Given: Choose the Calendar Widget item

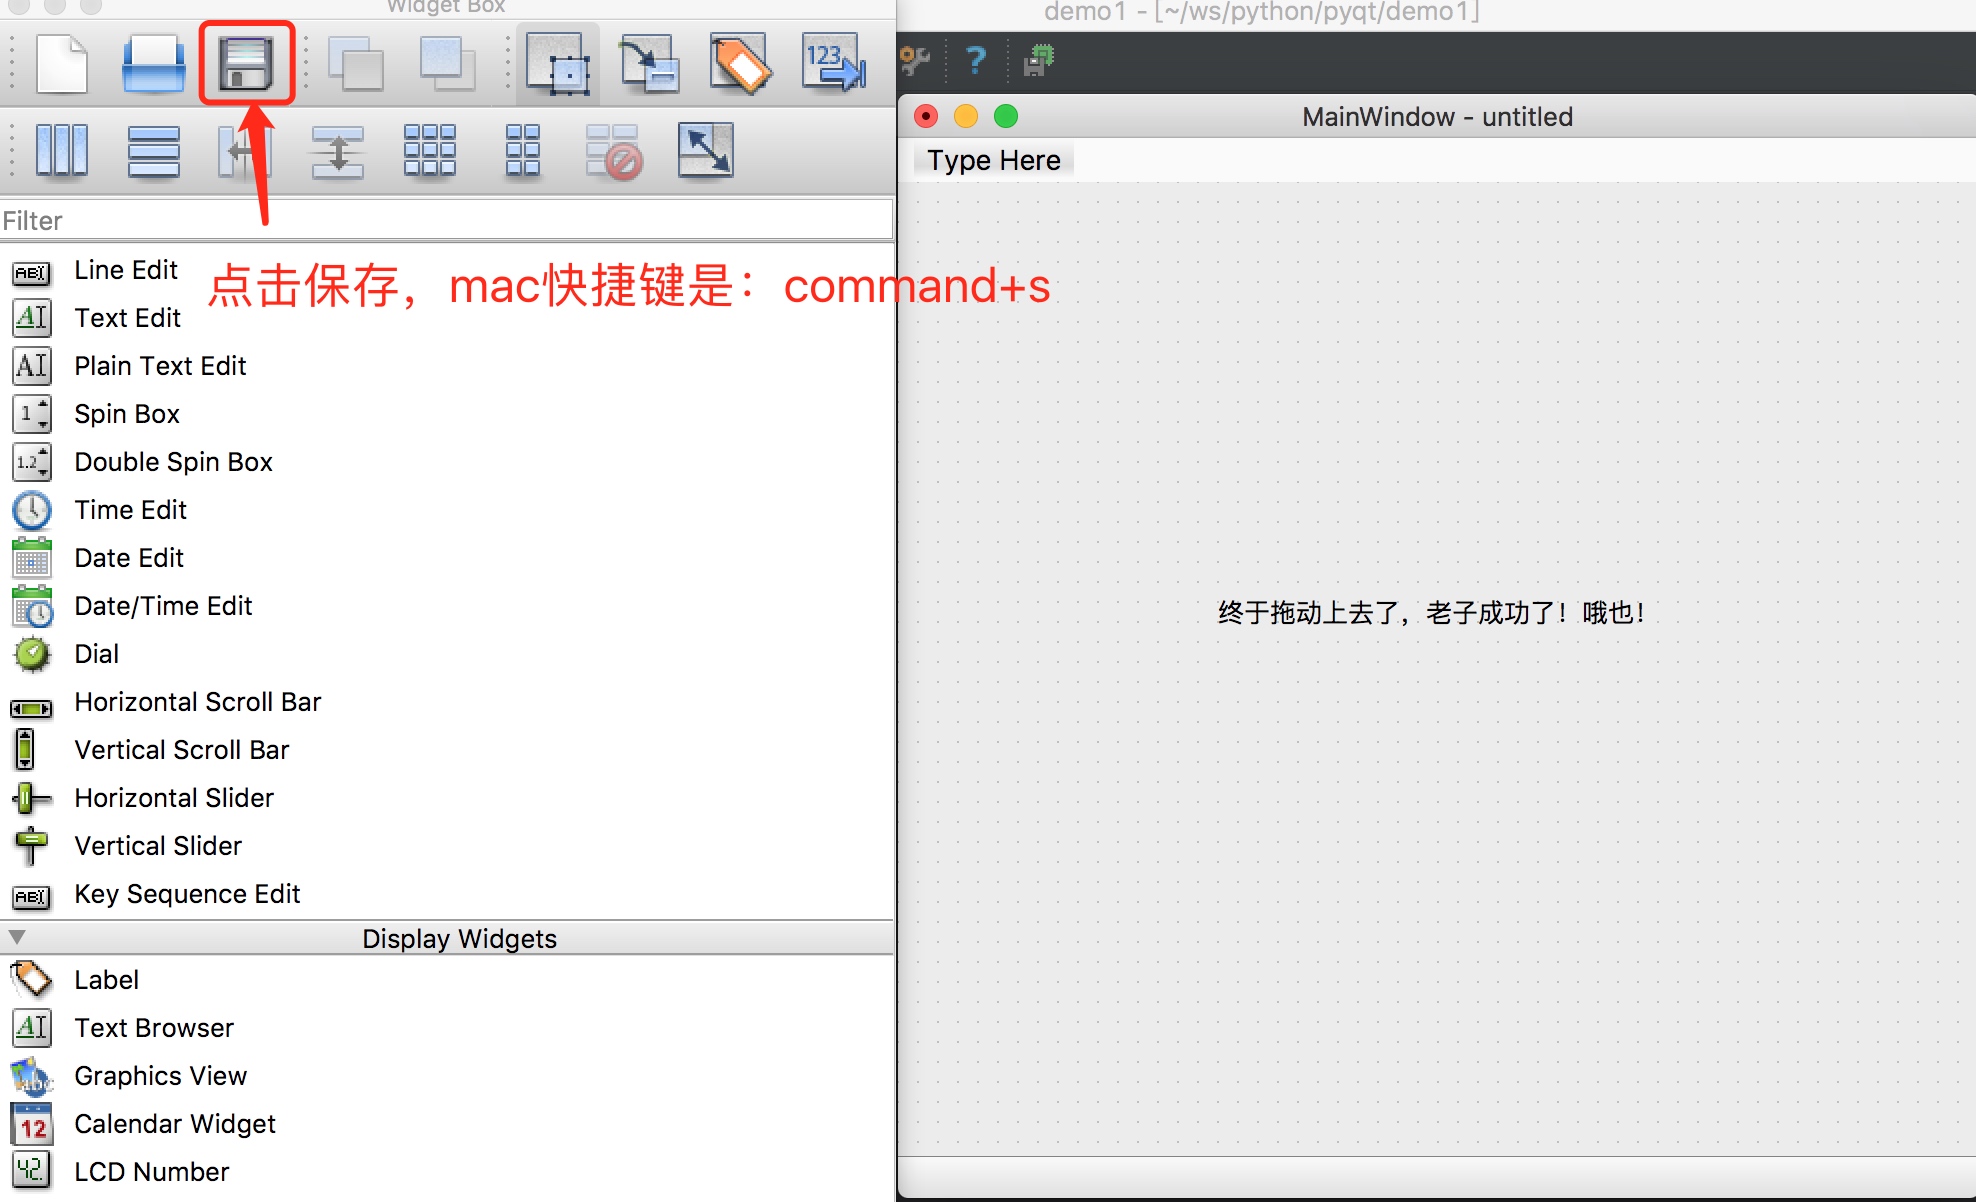Looking at the screenshot, I should 174,1124.
